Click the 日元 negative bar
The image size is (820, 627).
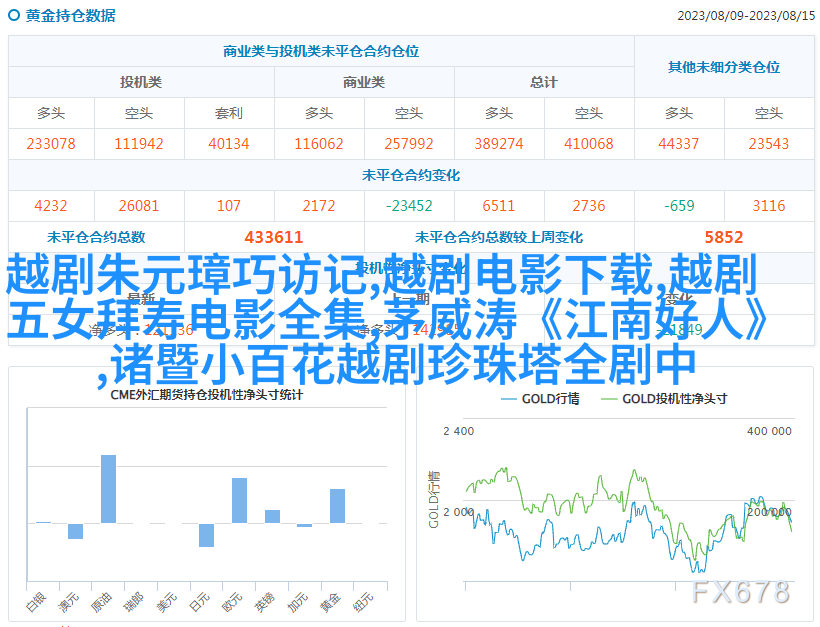coord(206,535)
